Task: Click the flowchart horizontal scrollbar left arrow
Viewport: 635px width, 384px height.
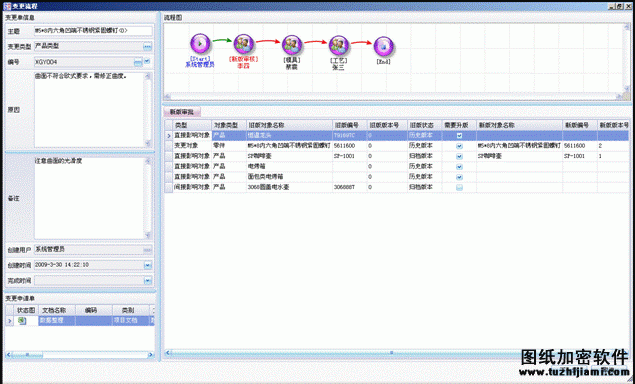Action: [x=168, y=97]
